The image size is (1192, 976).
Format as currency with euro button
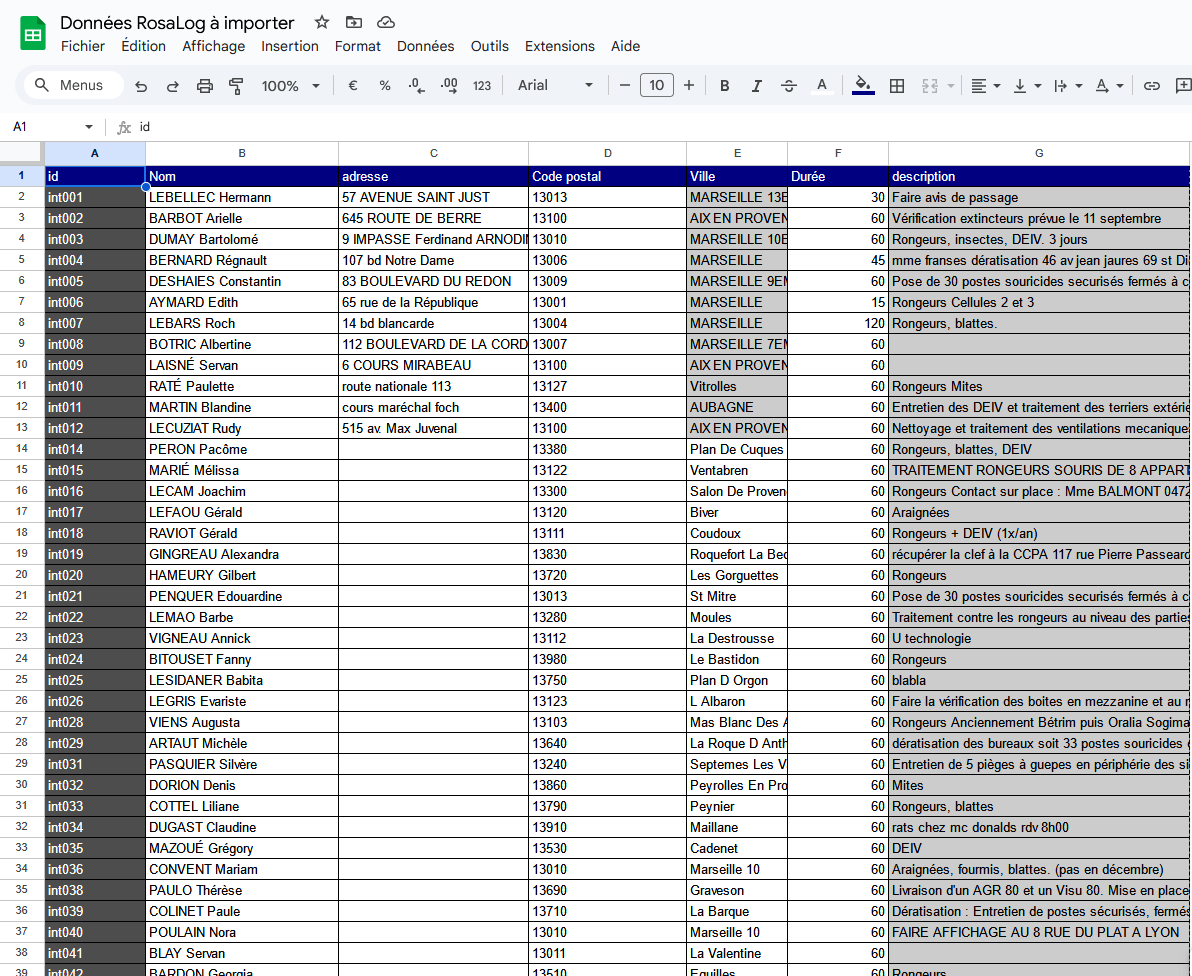tap(353, 86)
